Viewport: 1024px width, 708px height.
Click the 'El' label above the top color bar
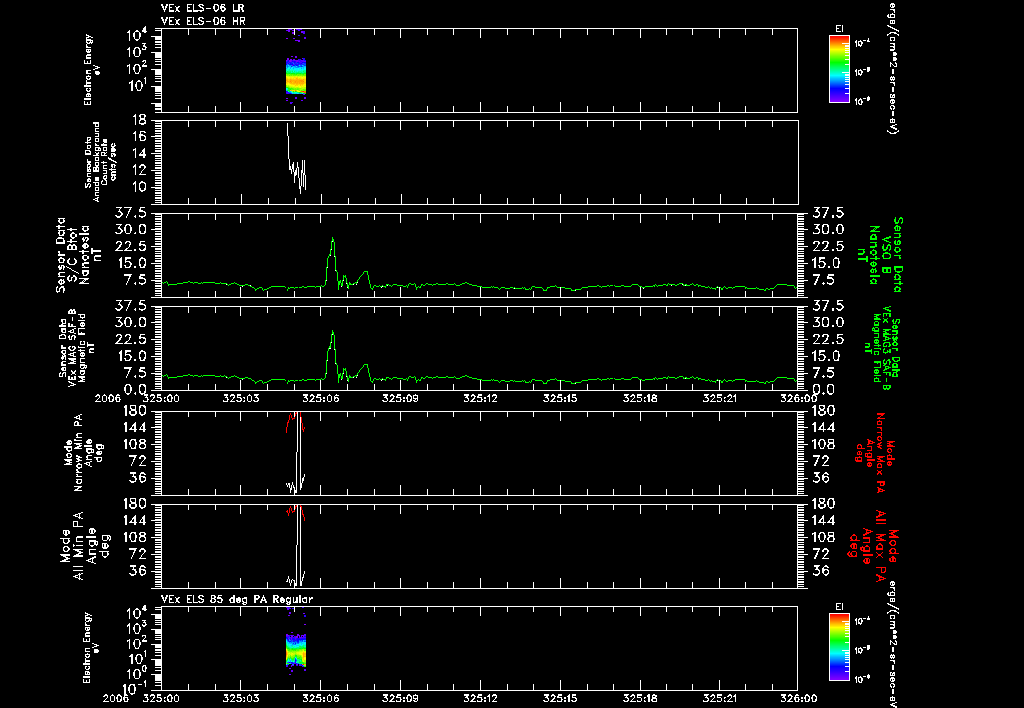point(839,28)
